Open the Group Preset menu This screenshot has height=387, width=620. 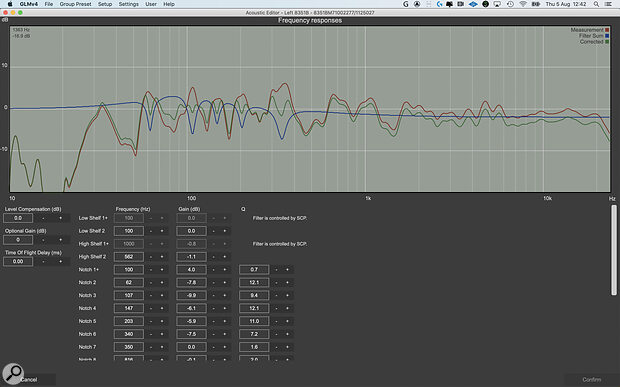point(76,4)
